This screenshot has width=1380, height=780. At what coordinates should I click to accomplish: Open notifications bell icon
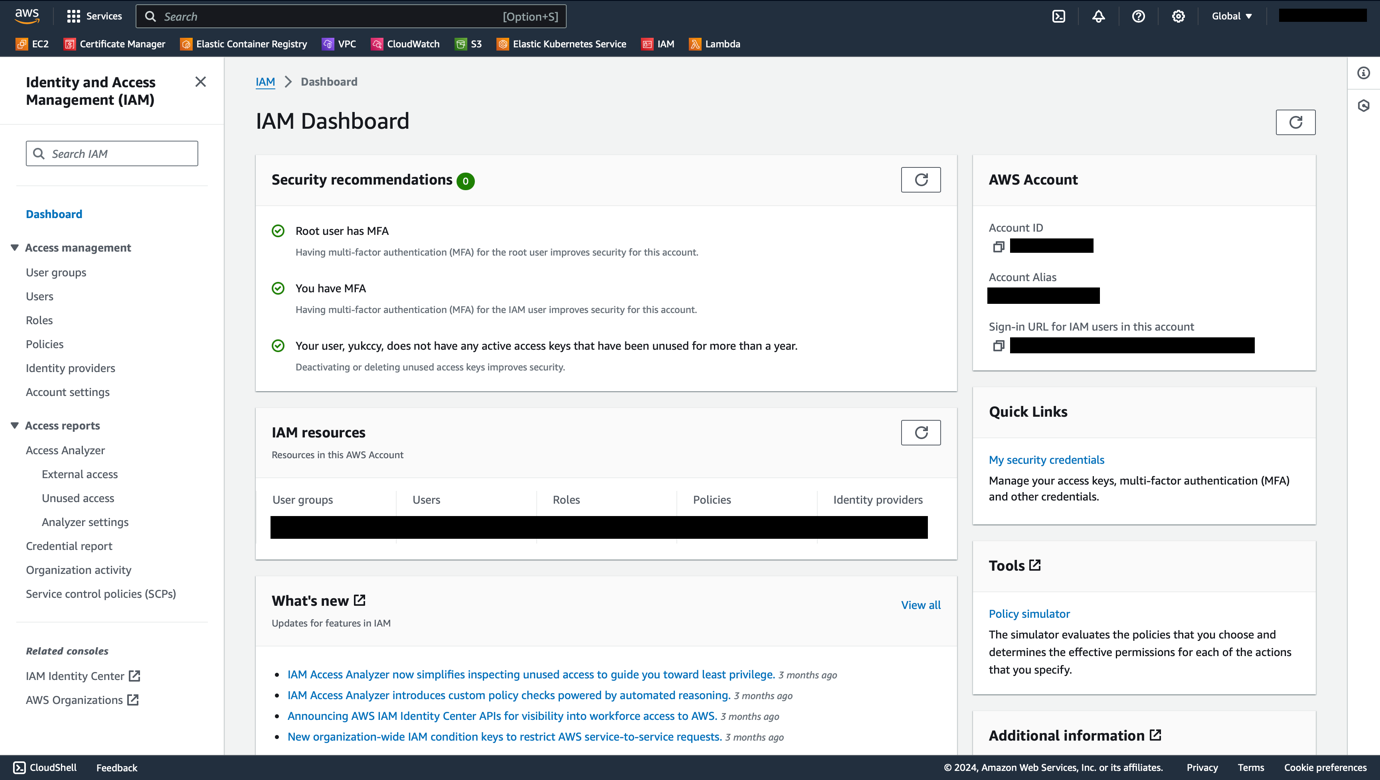pyautogui.click(x=1098, y=16)
